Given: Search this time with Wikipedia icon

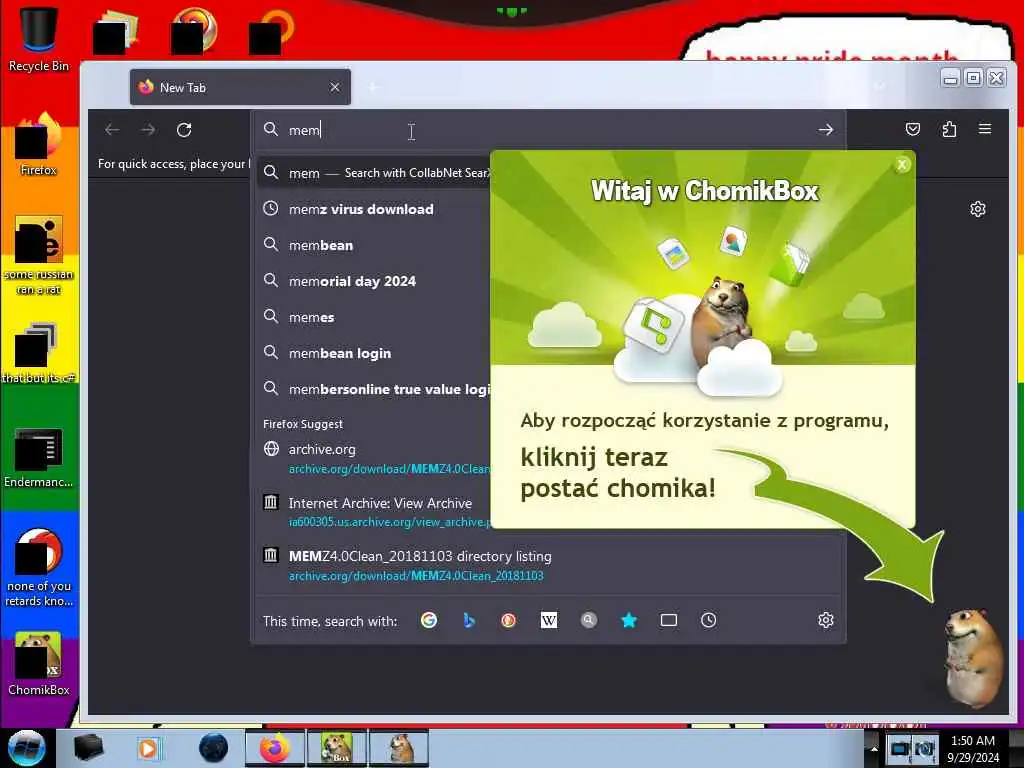Looking at the screenshot, I should coord(549,620).
